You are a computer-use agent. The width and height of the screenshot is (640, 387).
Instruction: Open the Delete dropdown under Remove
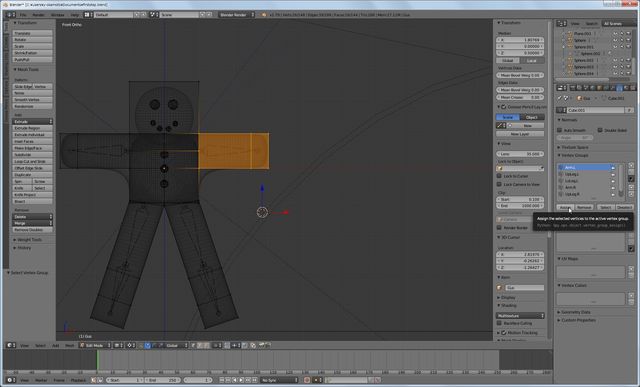point(33,217)
